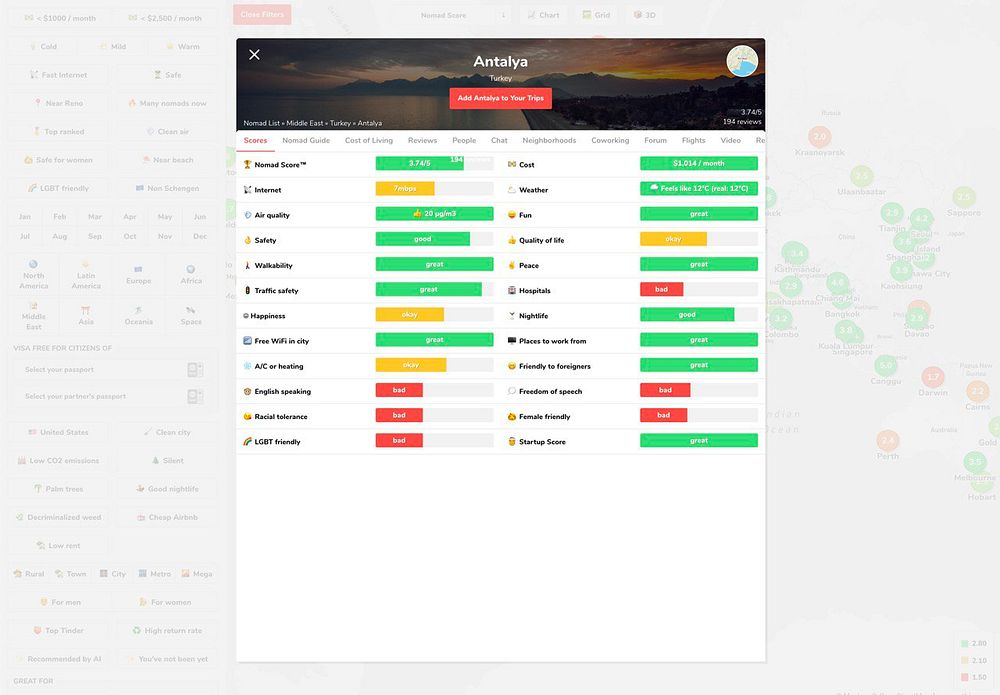This screenshot has height=695, width=1000.
Task: Click the Female friendly icon
Action: click(x=511, y=416)
